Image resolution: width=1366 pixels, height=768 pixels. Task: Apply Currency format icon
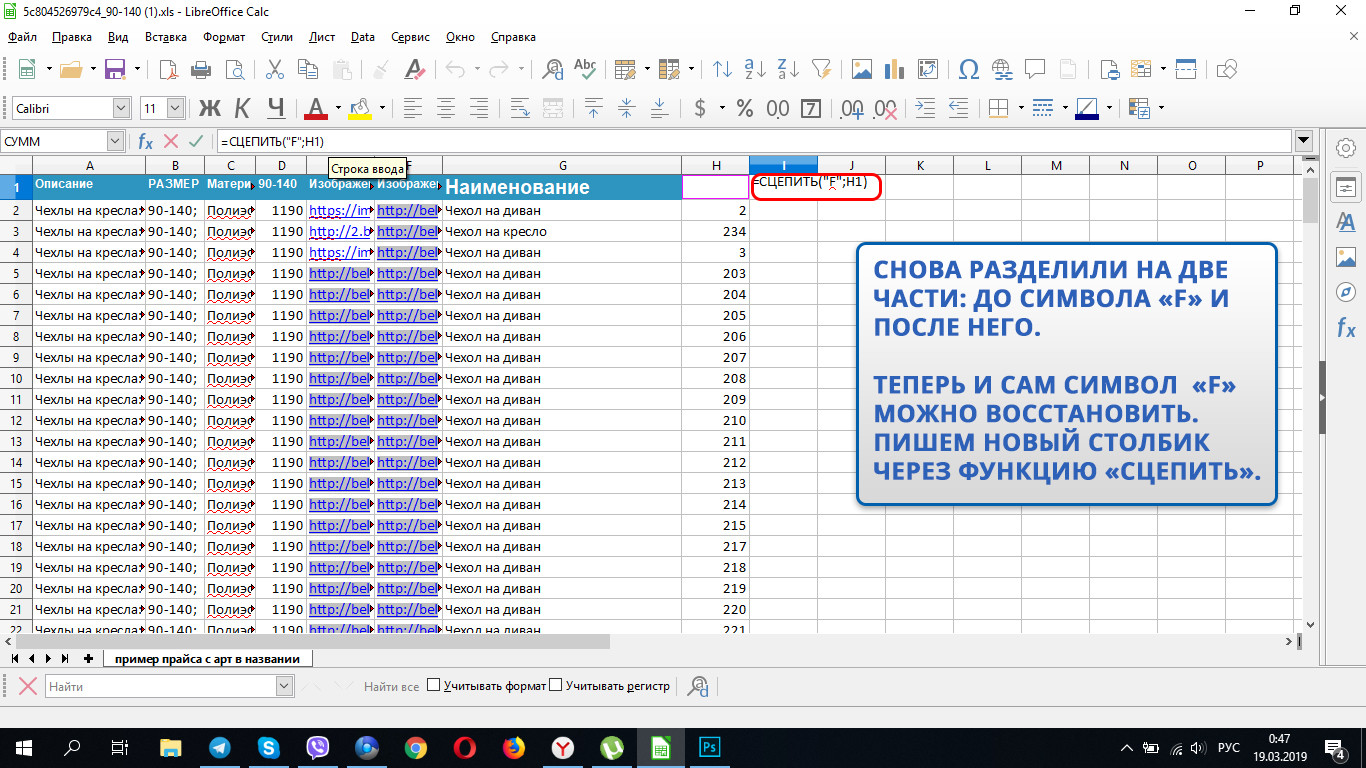[x=700, y=108]
